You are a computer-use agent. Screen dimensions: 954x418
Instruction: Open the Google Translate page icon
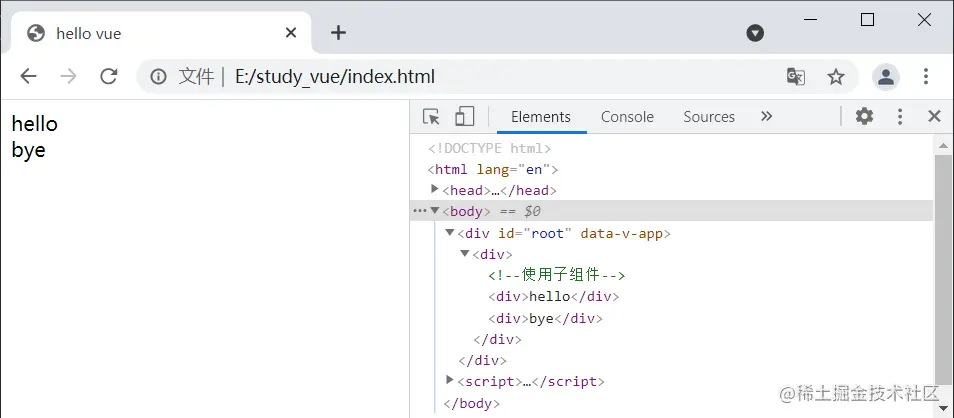tap(796, 77)
